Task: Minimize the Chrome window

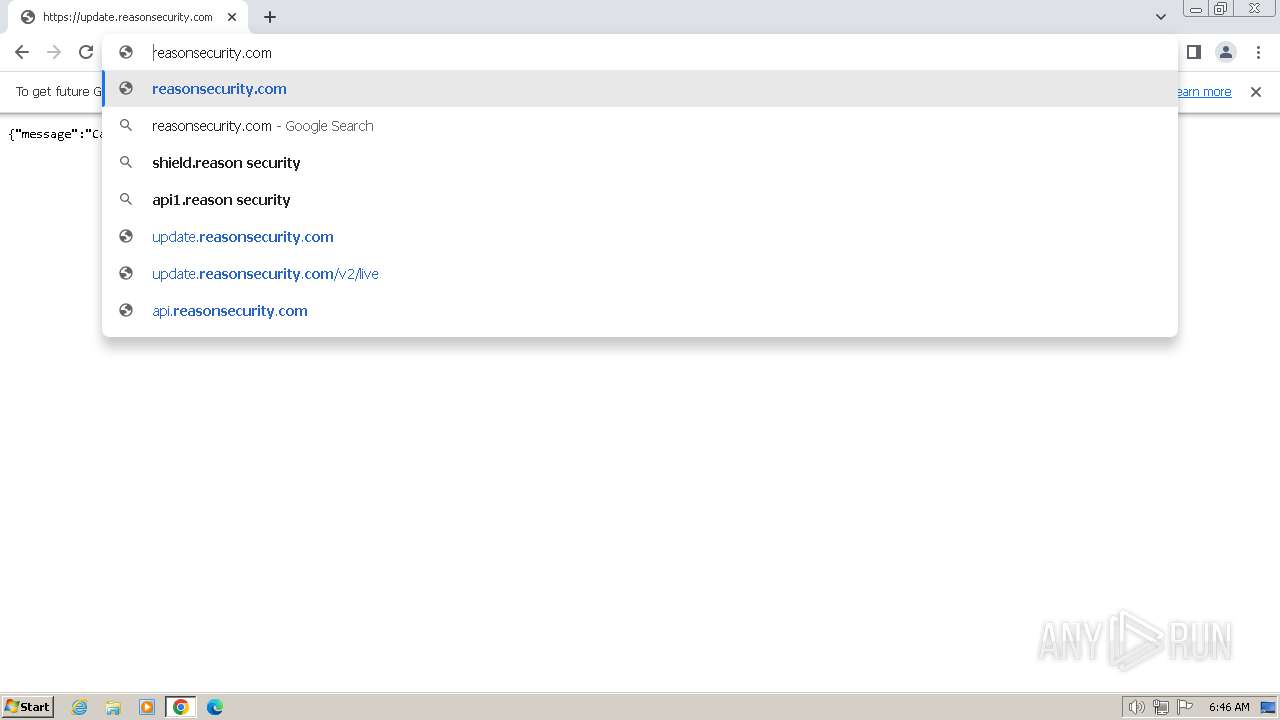Action: tap(1196, 9)
